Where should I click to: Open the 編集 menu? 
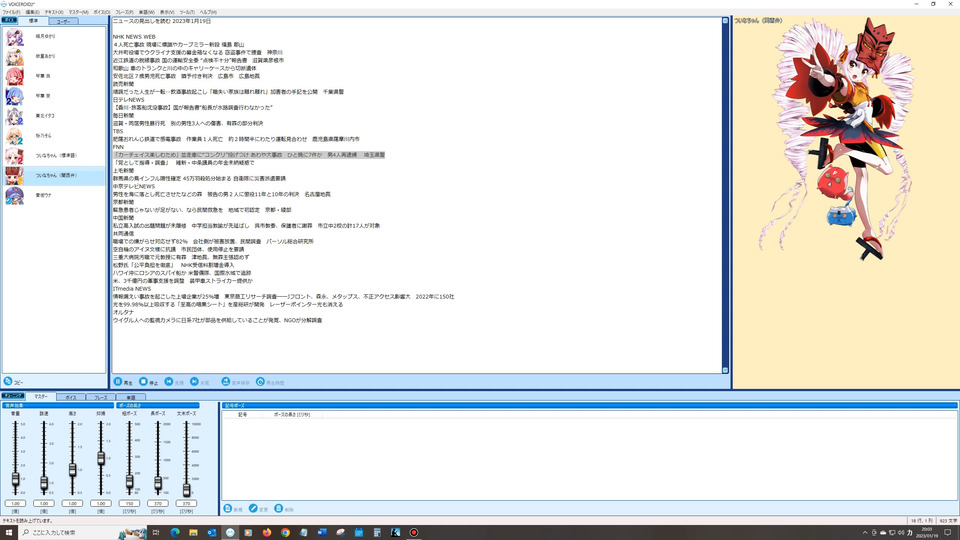(32, 12)
